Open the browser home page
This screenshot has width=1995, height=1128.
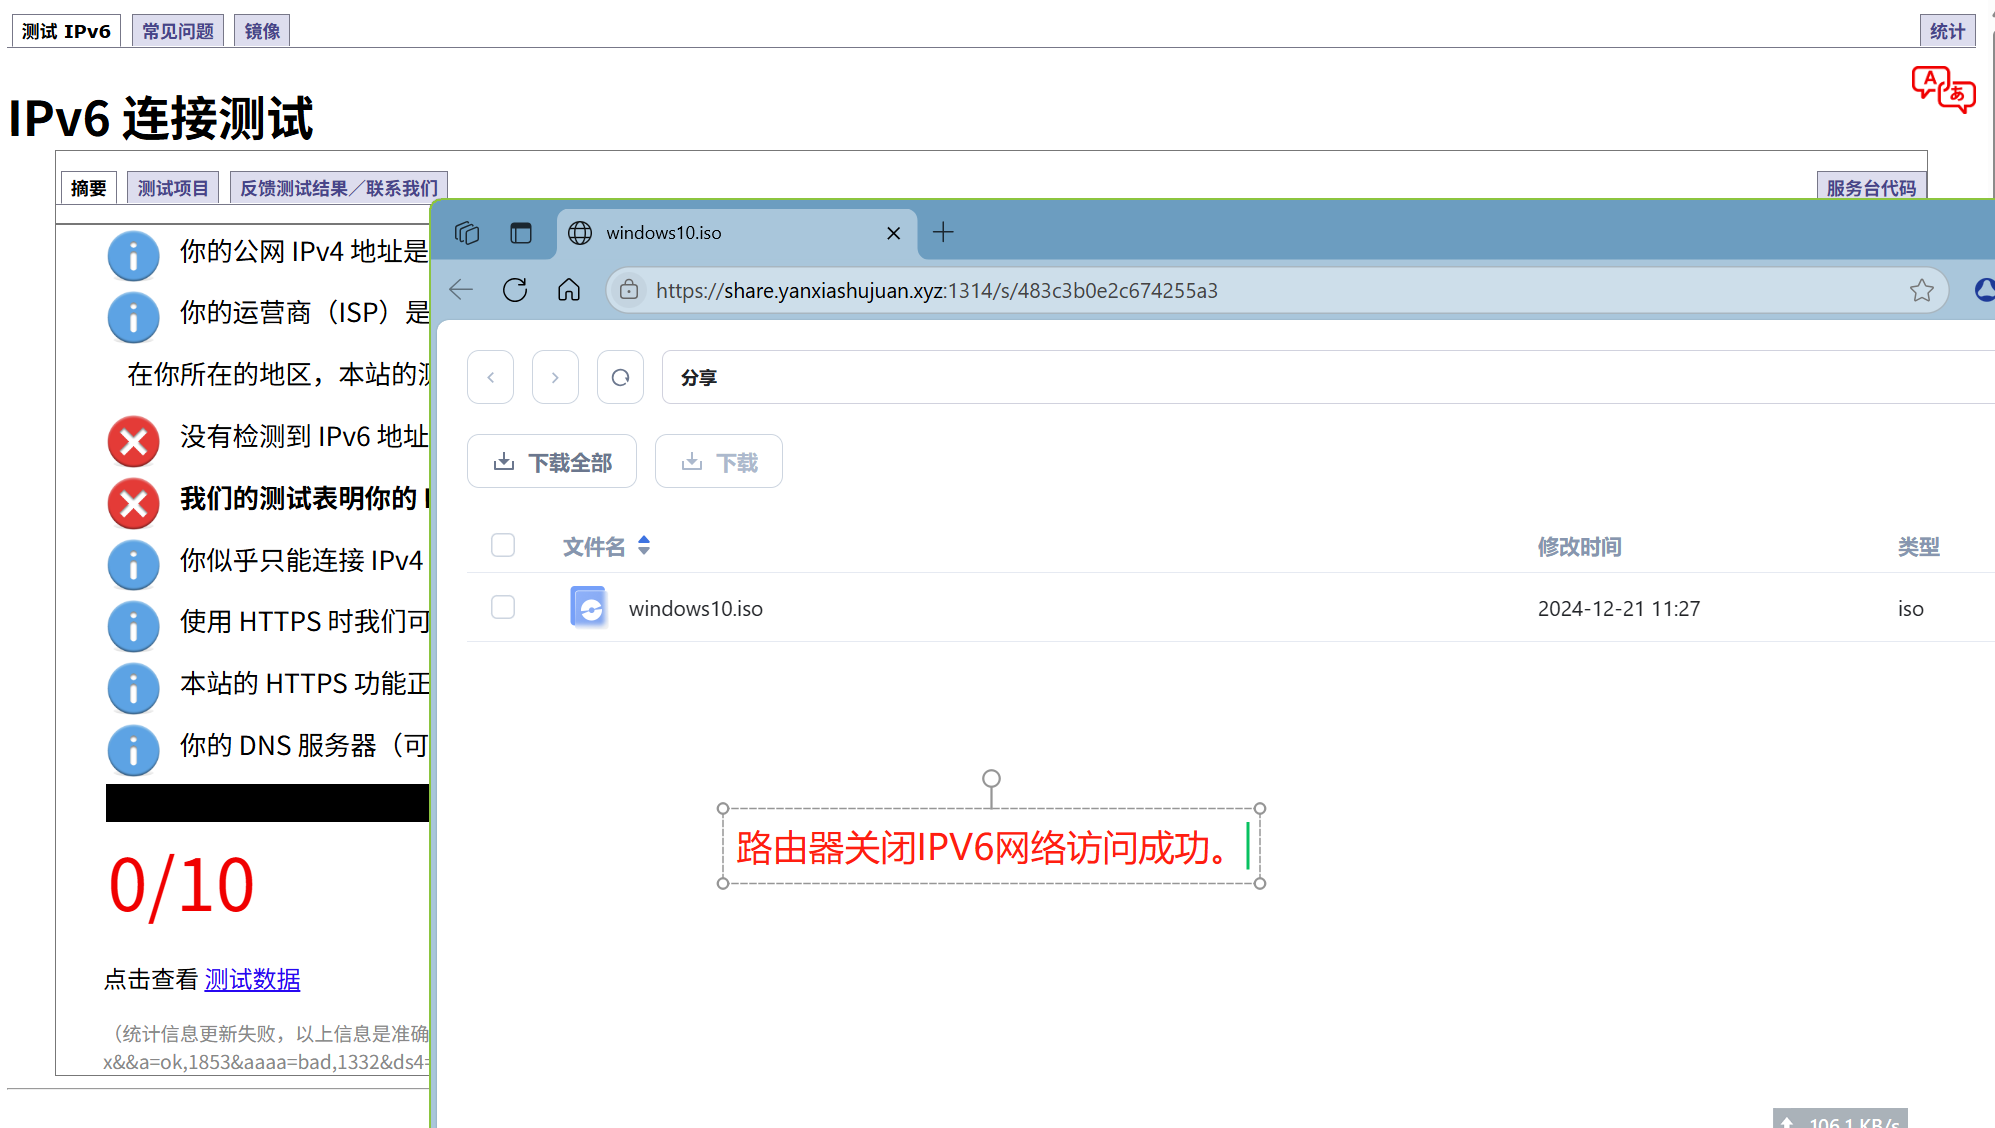coord(569,290)
